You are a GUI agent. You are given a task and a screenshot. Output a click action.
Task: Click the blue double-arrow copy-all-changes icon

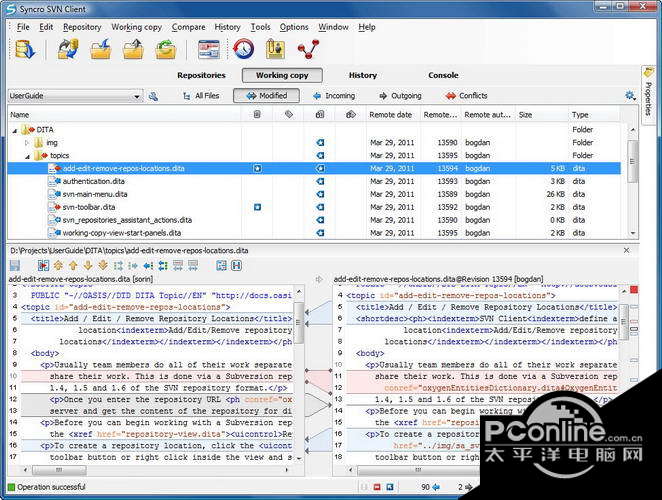coord(163,266)
